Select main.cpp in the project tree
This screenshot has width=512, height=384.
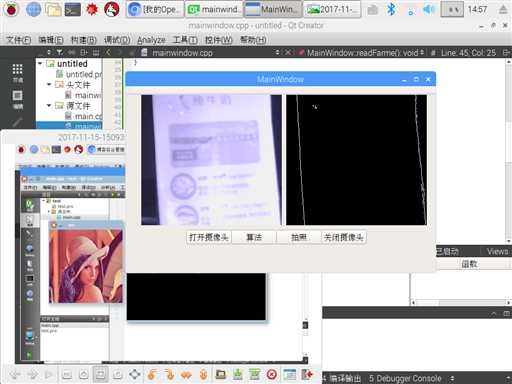84,116
